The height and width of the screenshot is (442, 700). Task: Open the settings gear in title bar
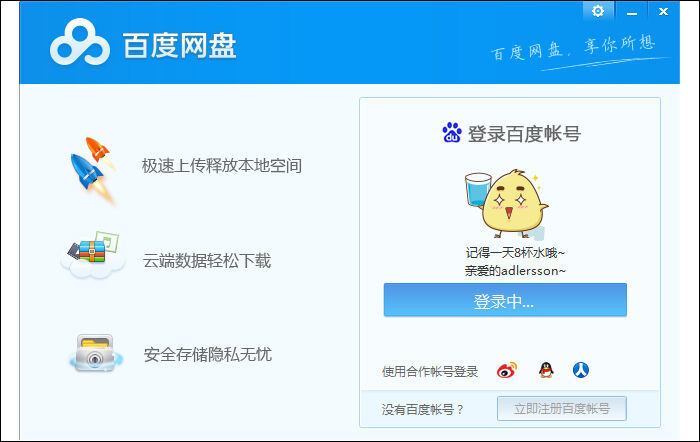click(x=598, y=11)
